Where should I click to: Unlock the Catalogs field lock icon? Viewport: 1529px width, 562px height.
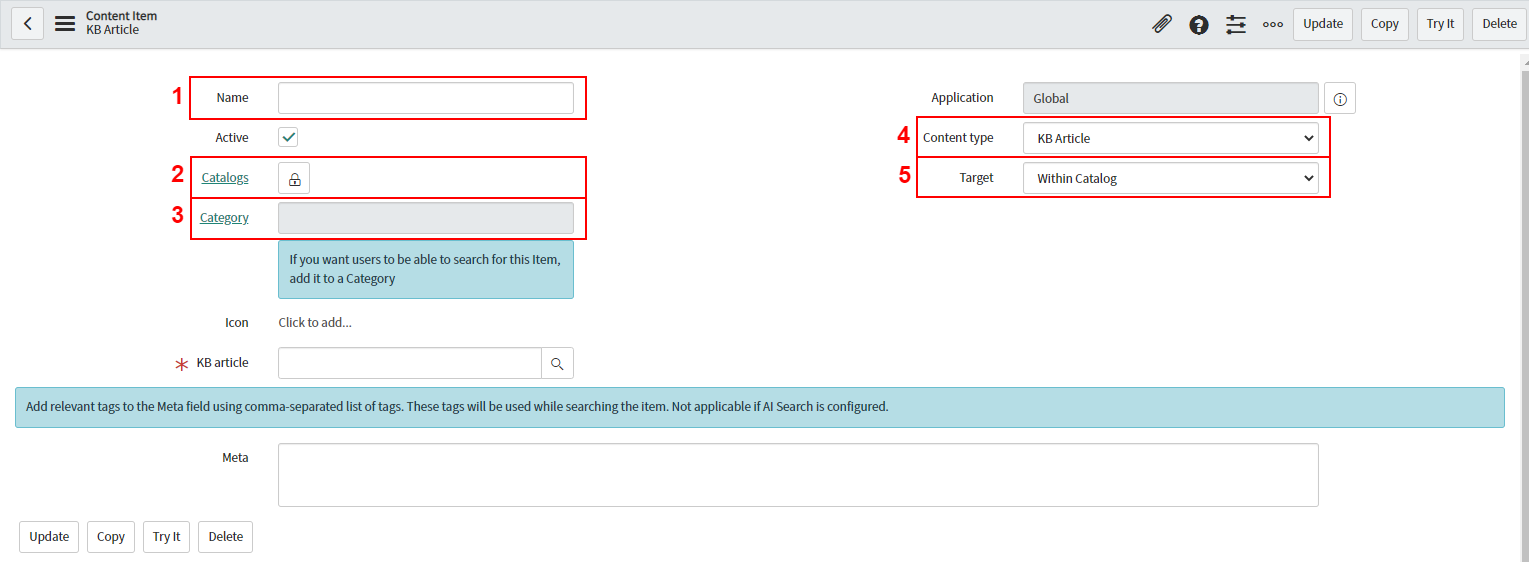pos(294,179)
